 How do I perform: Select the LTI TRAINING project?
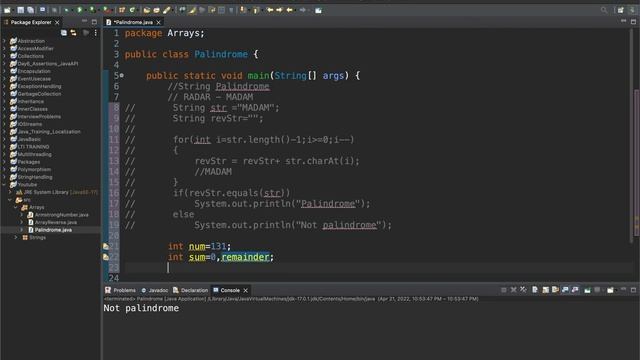[x=33, y=147]
